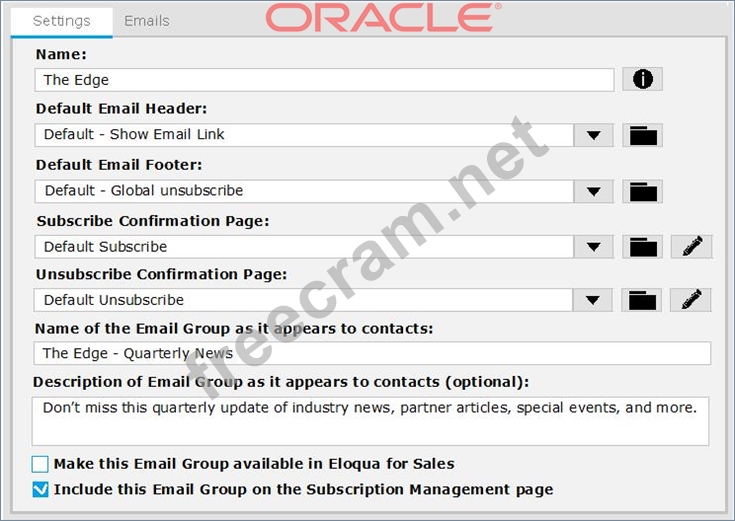
Task: Click the Default - Show Email Link box
Action: point(304,135)
